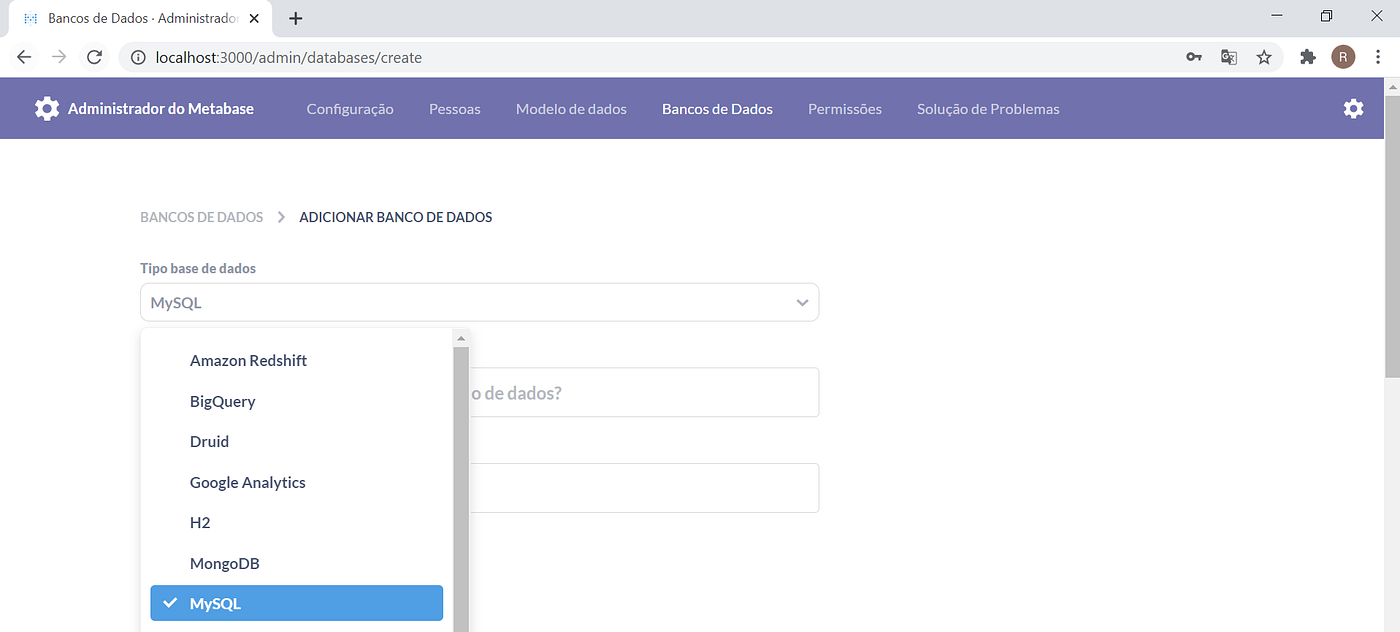1400x632 pixels.
Task: Select BigQuery from the database list
Action: click(x=222, y=401)
